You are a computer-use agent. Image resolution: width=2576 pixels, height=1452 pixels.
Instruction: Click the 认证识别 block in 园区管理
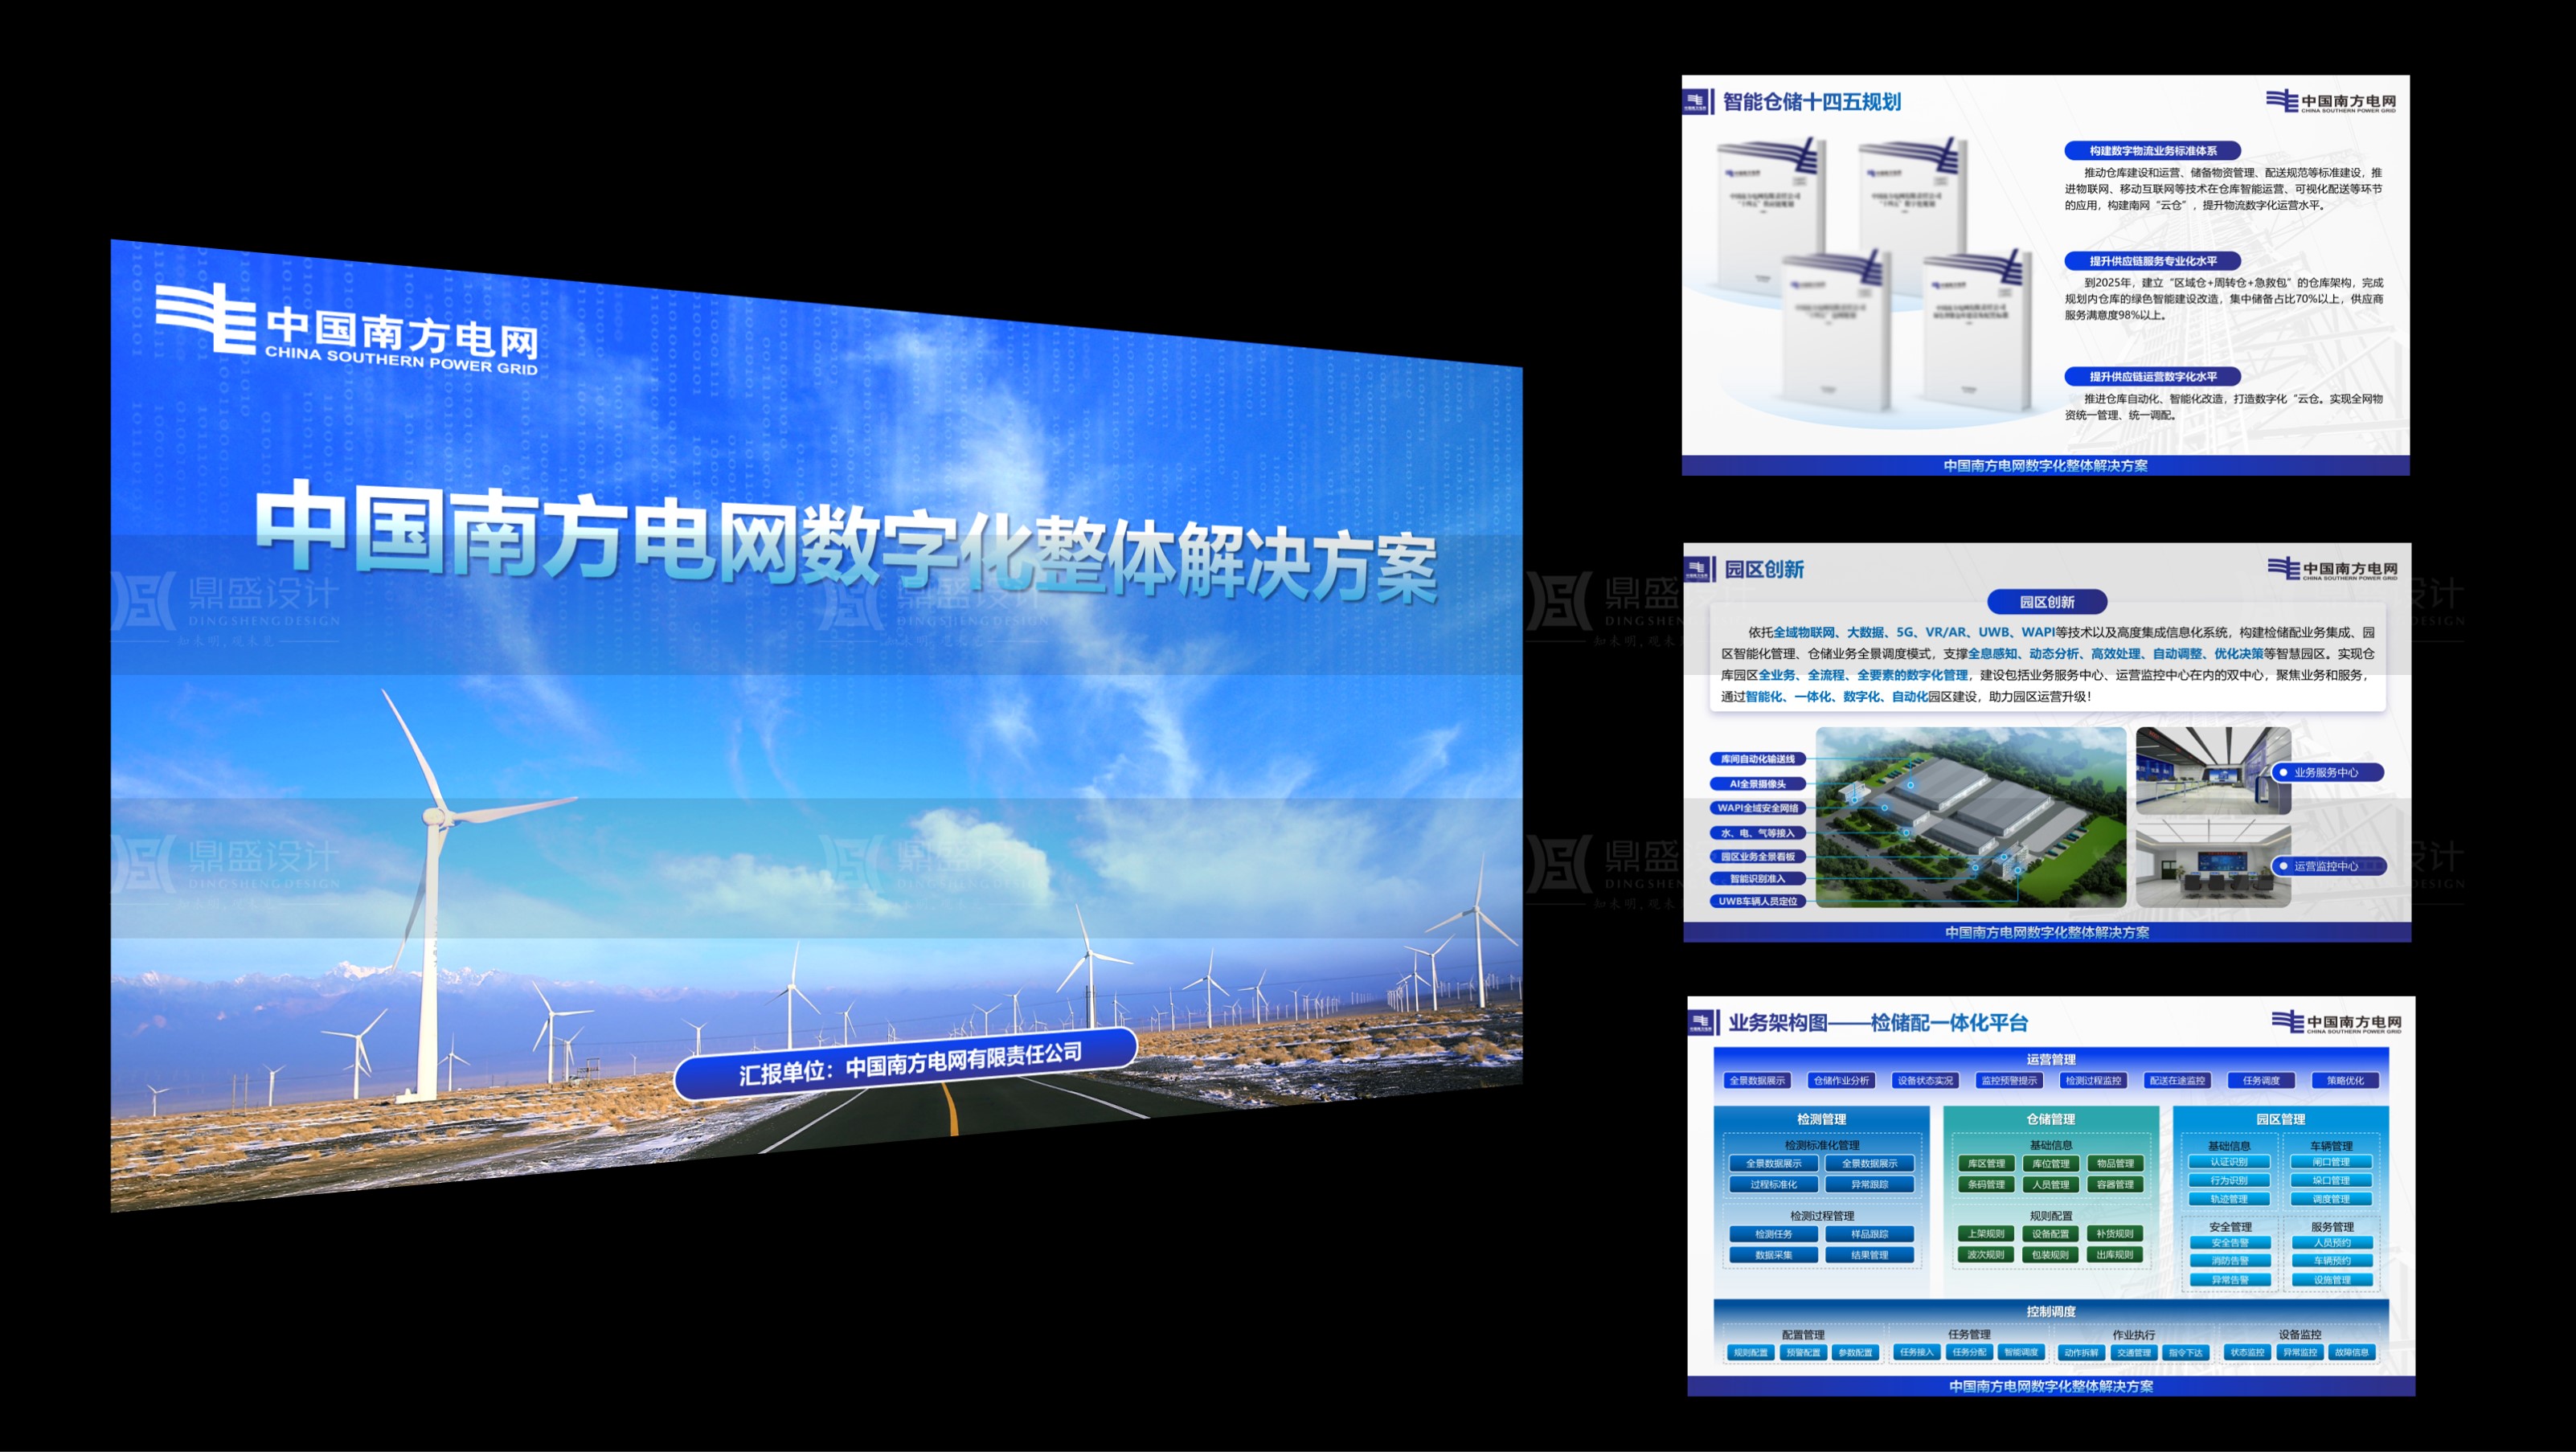coord(2229,1162)
